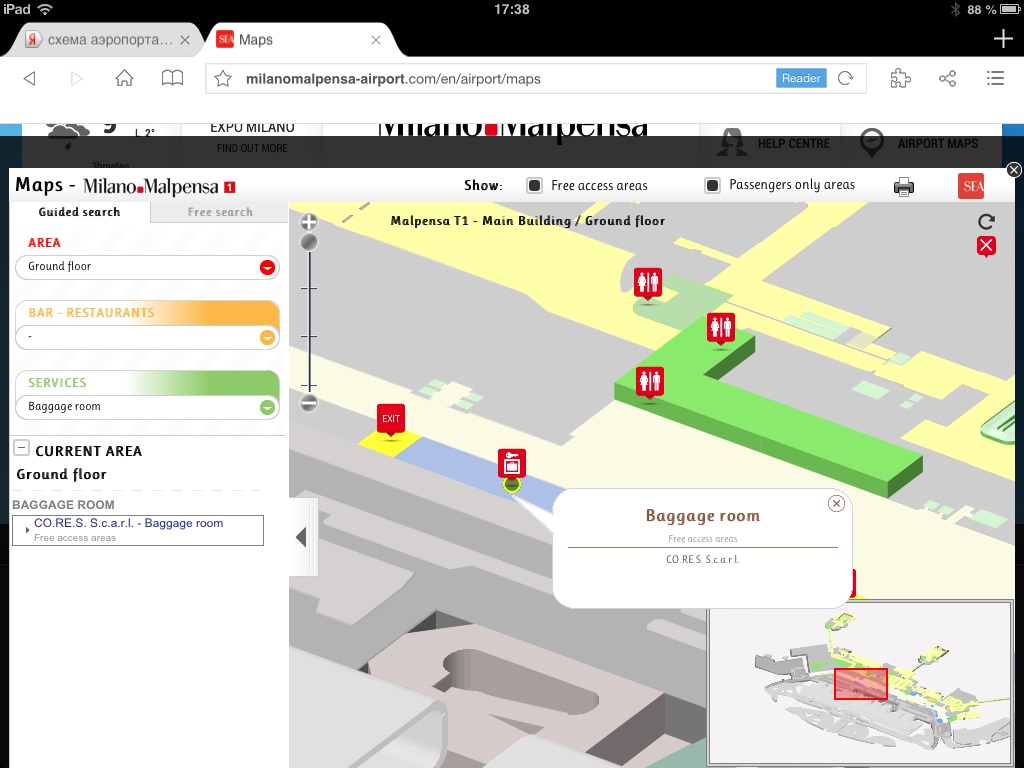Click the CO.RE.S. S.c.a.r.l. text in popup
The image size is (1024, 768).
click(703, 560)
